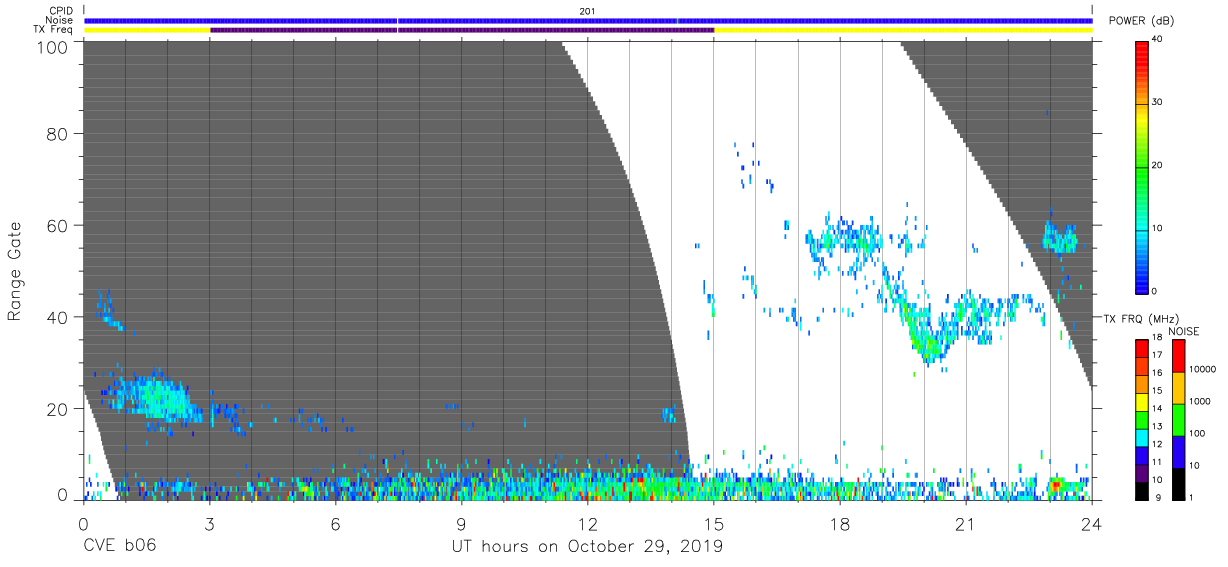Click the 60 tick on the Range Gate axis
Screen dimensions: 1228x567
[x=58, y=225]
